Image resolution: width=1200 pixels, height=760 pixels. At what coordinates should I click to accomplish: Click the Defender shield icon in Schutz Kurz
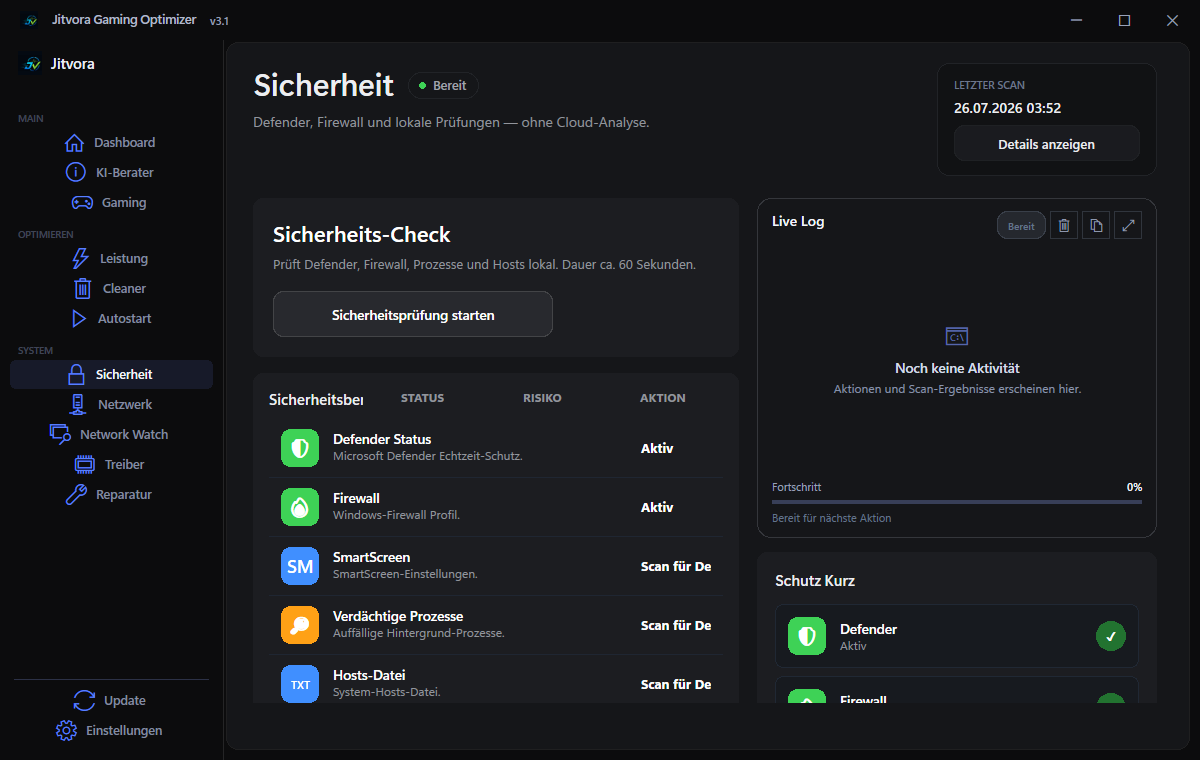point(807,636)
